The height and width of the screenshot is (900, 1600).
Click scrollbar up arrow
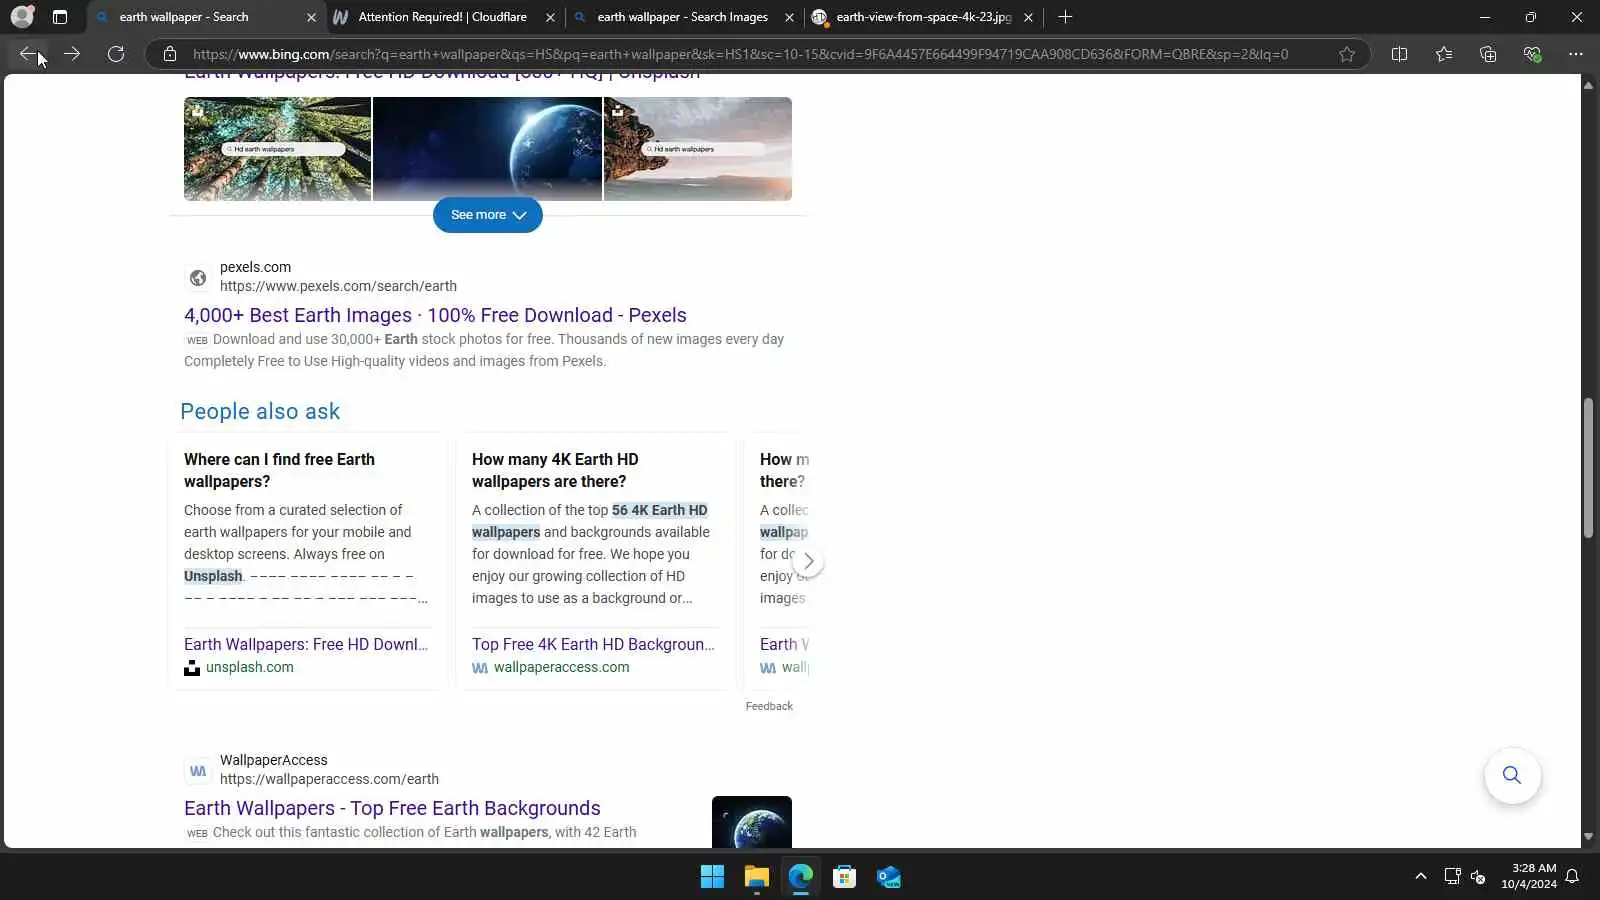(x=1588, y=85)
